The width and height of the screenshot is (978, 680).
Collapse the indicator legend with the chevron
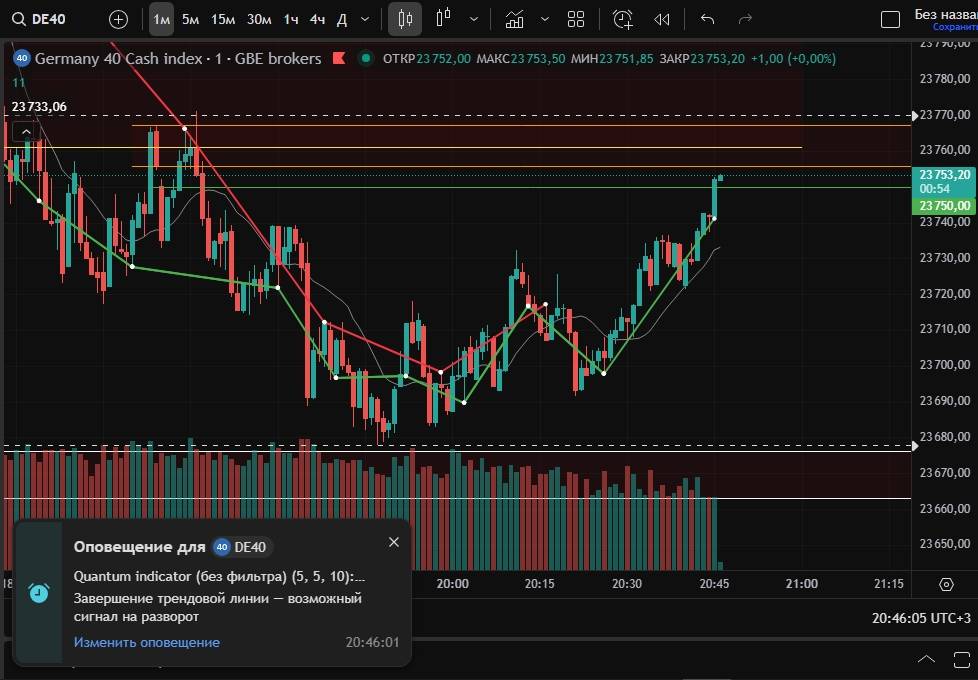(x=26, y=131)
